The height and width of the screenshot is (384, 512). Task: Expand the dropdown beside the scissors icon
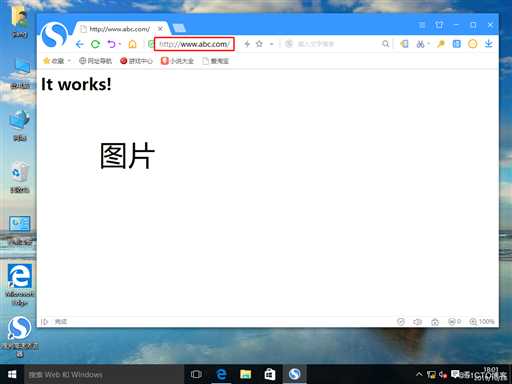429,44
